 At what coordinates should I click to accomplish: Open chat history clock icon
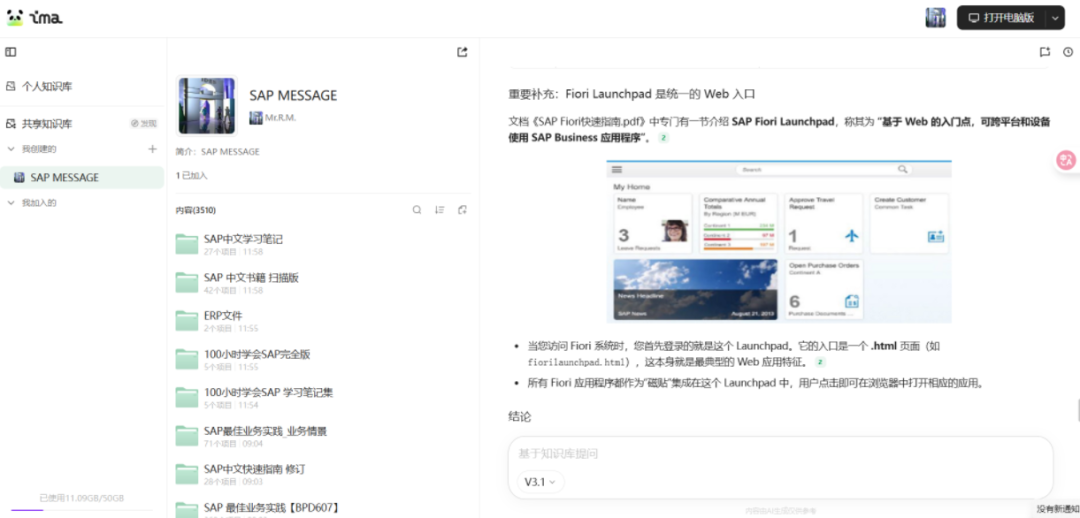[1068, 52]
